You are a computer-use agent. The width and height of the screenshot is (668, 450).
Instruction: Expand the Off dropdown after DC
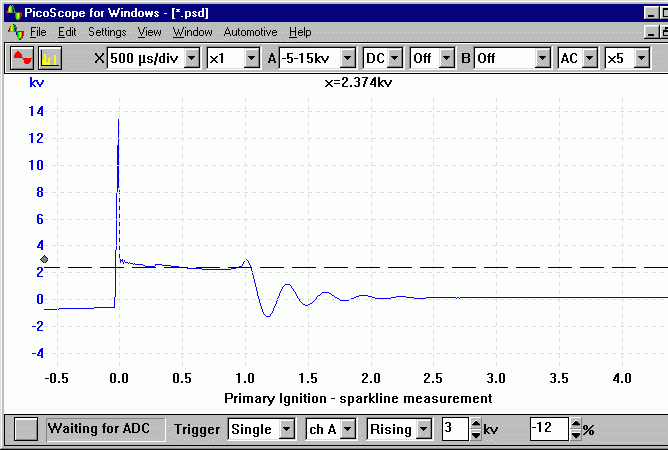[446, 58]
